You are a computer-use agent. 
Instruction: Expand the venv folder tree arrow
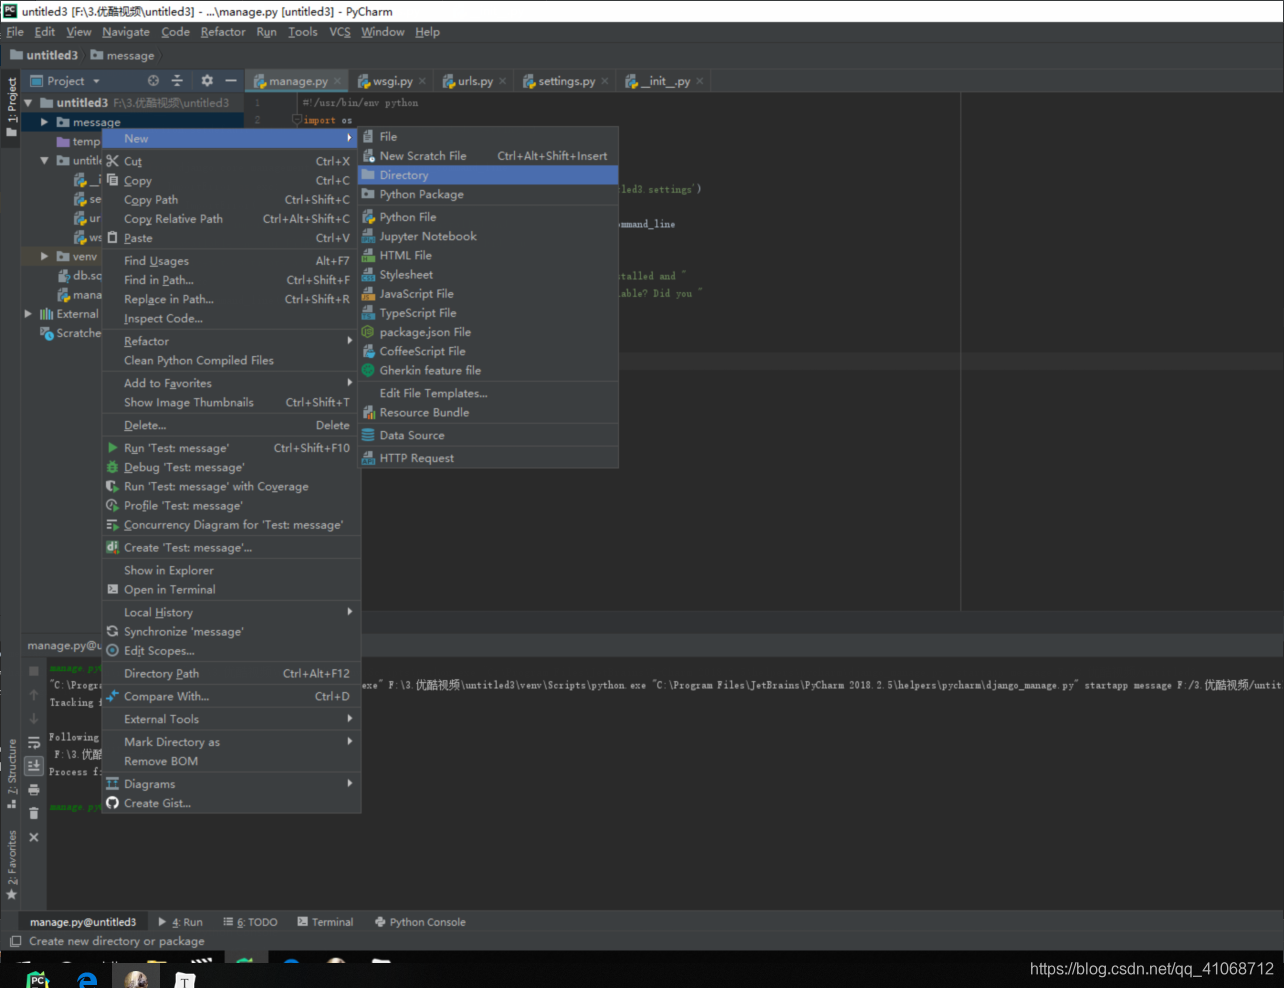(x=44, y=257)
